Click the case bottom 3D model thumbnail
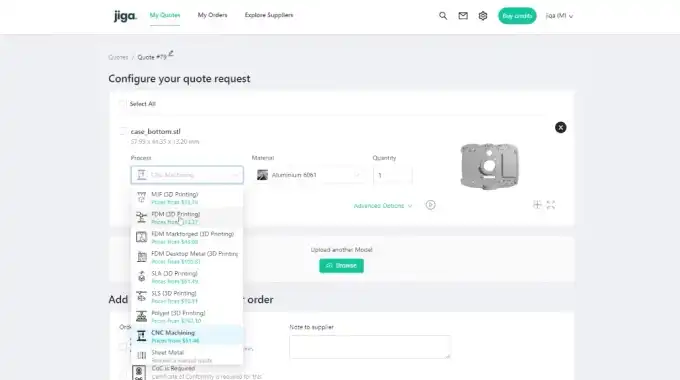Screen dimensions: 680x380 point(490,166)
